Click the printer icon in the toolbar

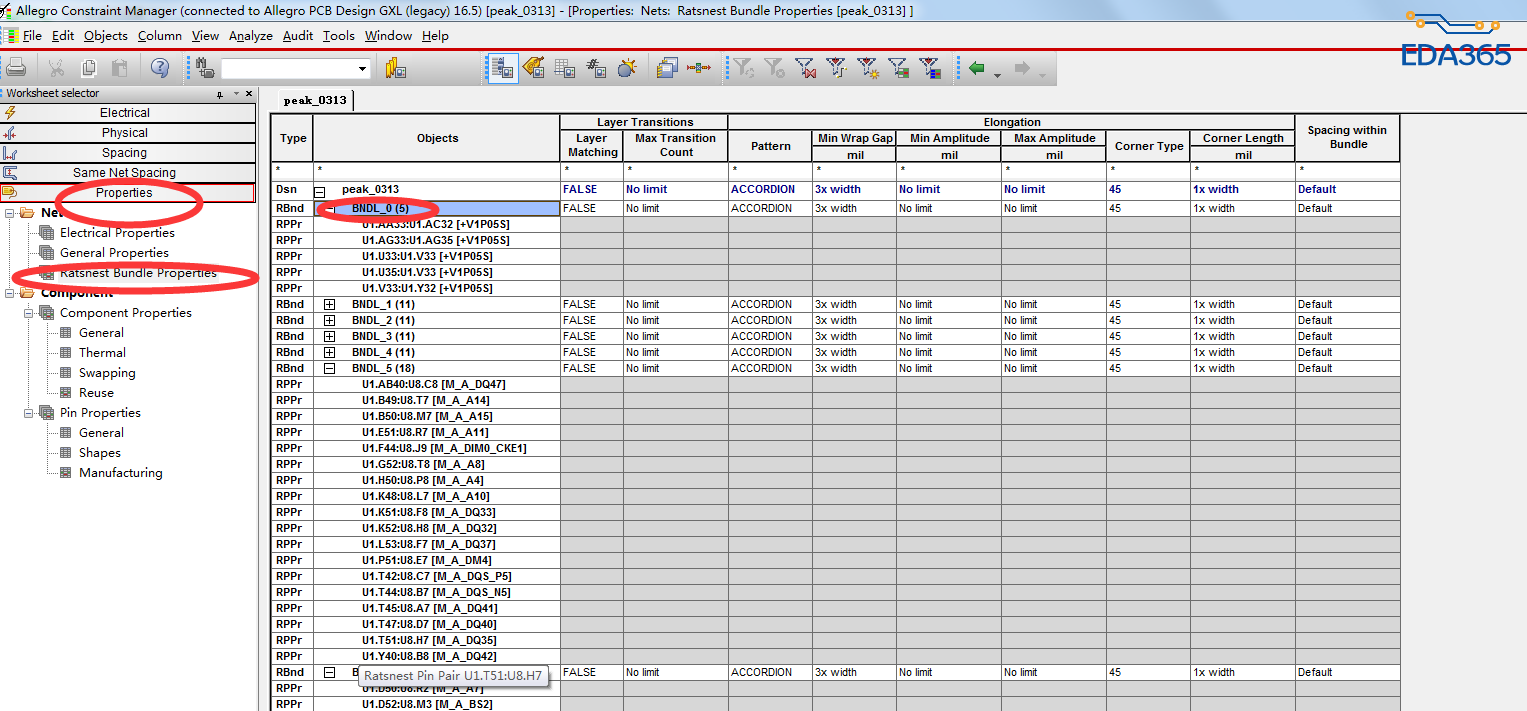pos(16,68)
